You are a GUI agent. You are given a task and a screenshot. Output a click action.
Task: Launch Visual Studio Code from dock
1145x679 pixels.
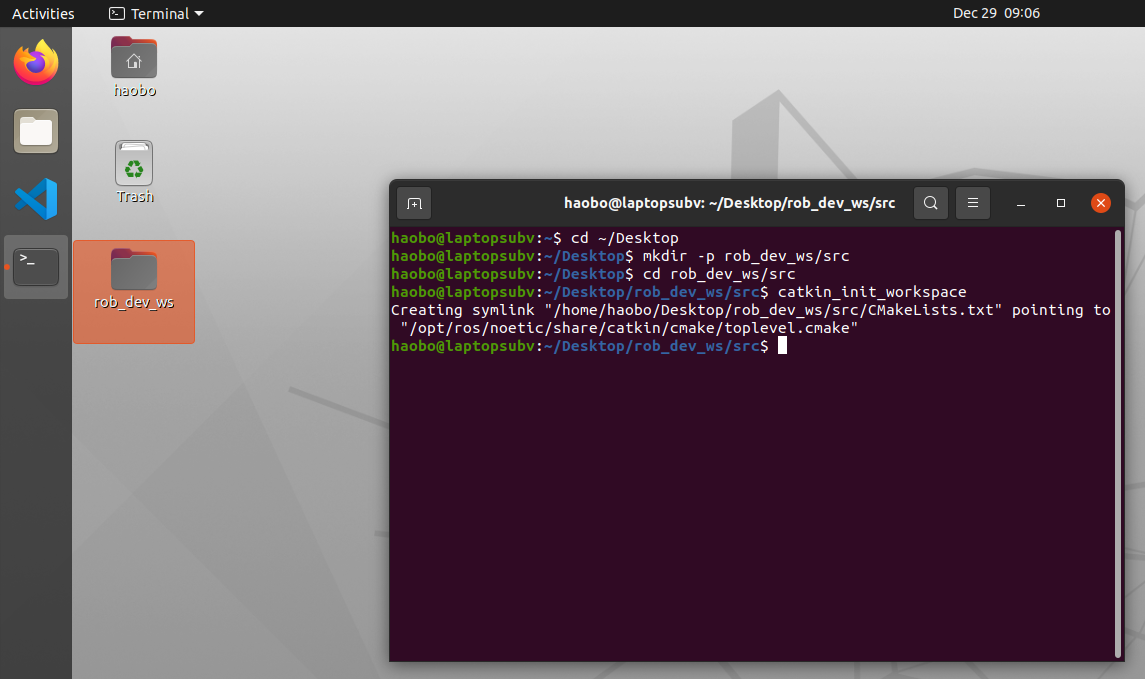tap(36, 199)
